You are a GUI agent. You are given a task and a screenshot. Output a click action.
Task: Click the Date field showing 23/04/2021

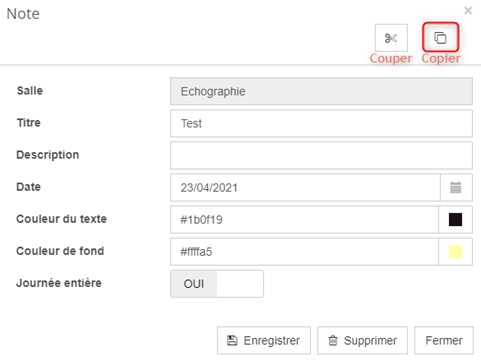[x=305, y=187]
